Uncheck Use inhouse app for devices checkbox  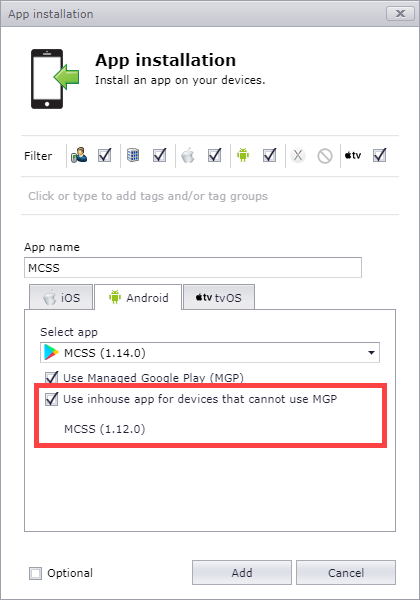52,399
